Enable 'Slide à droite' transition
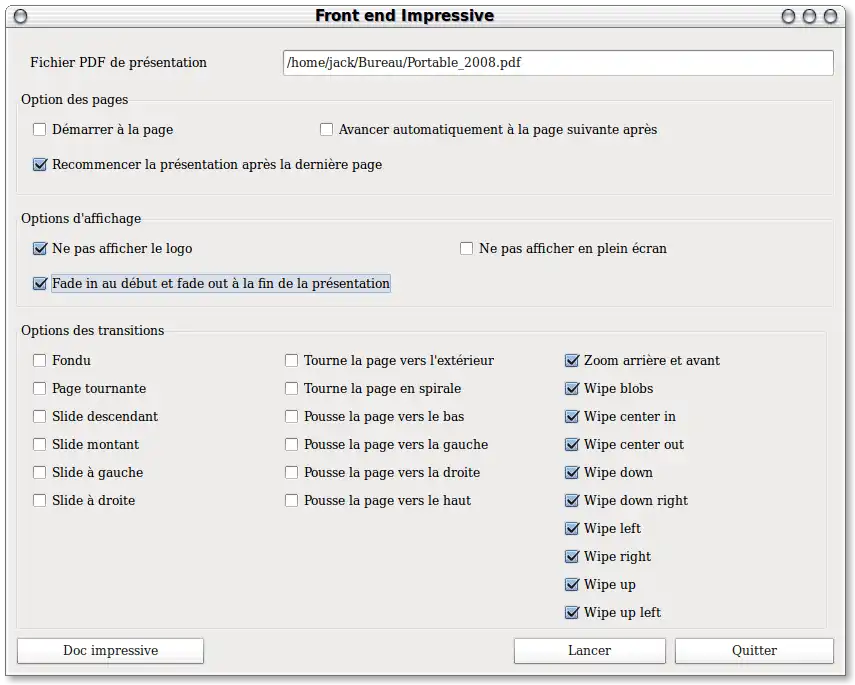The width and height of the screenshot is (855, 685). [x=39, y=501]
